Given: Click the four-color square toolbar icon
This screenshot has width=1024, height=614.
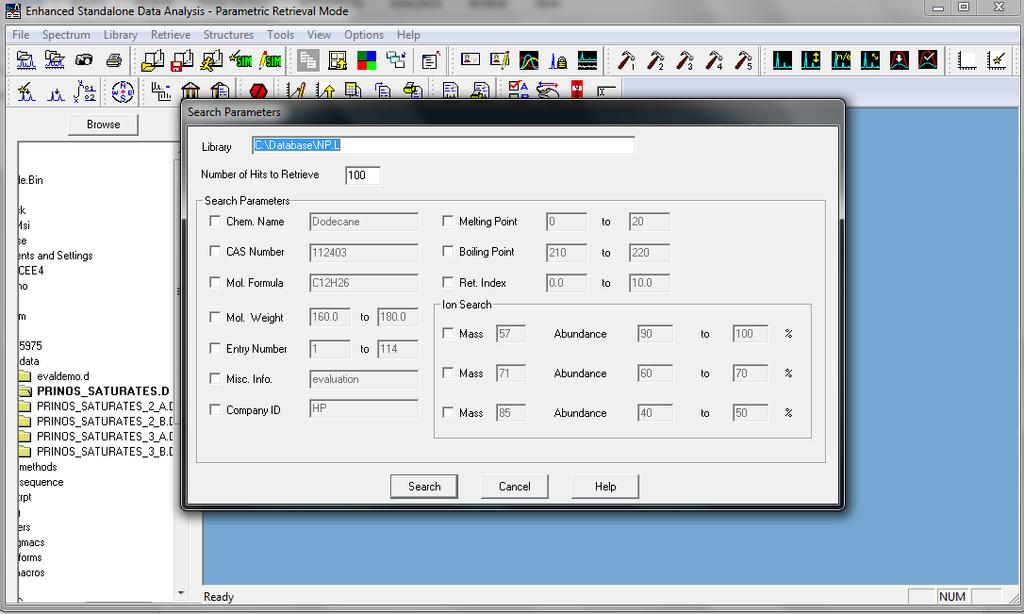Looking at the screenshot, I should (x=366, y=61).
